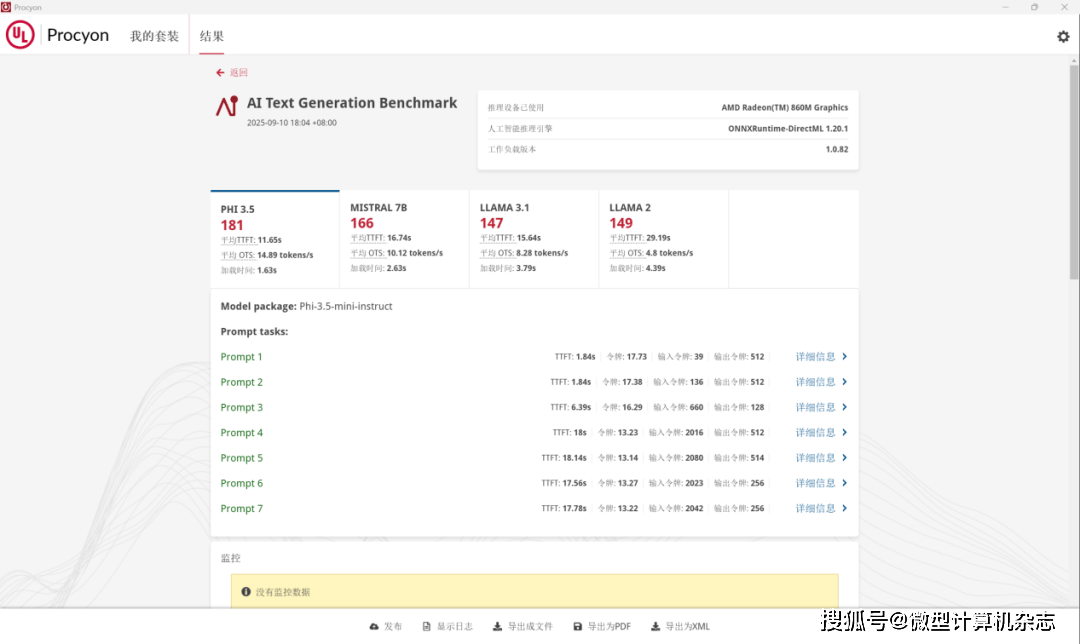Open the 我的套装 menu tab

point(154,37)
